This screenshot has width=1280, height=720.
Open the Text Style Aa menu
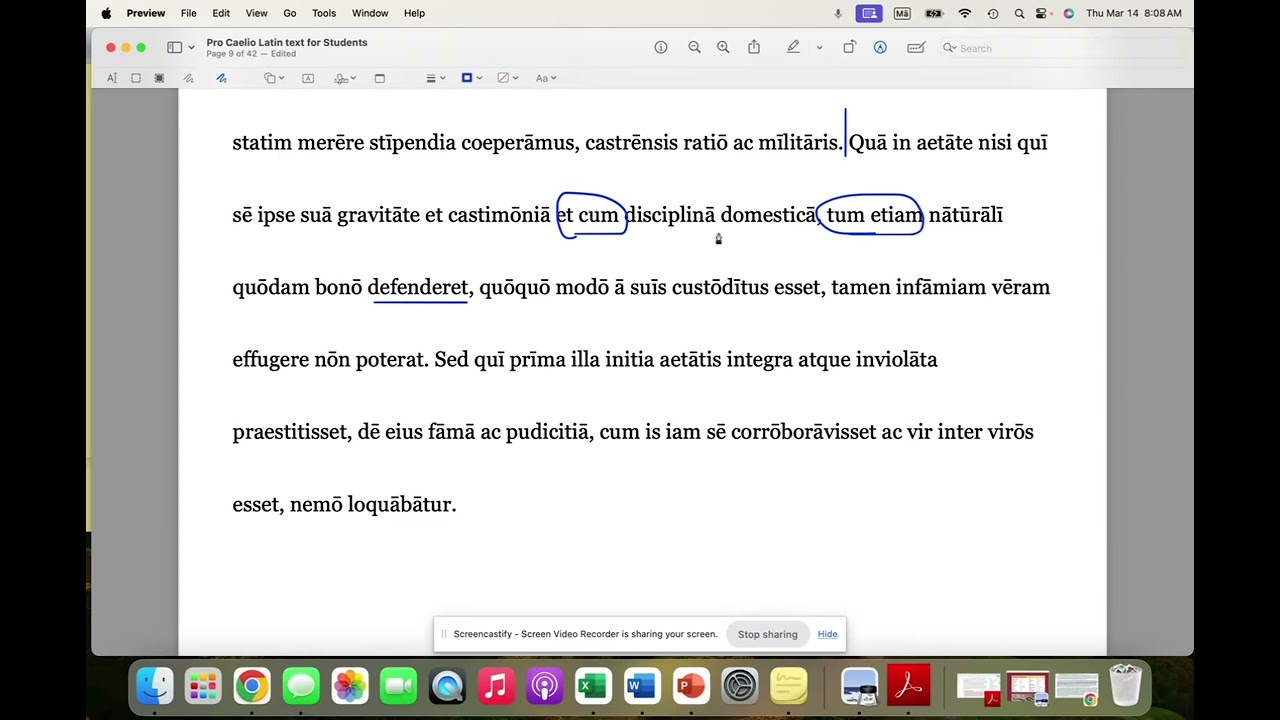coord(545,78)
